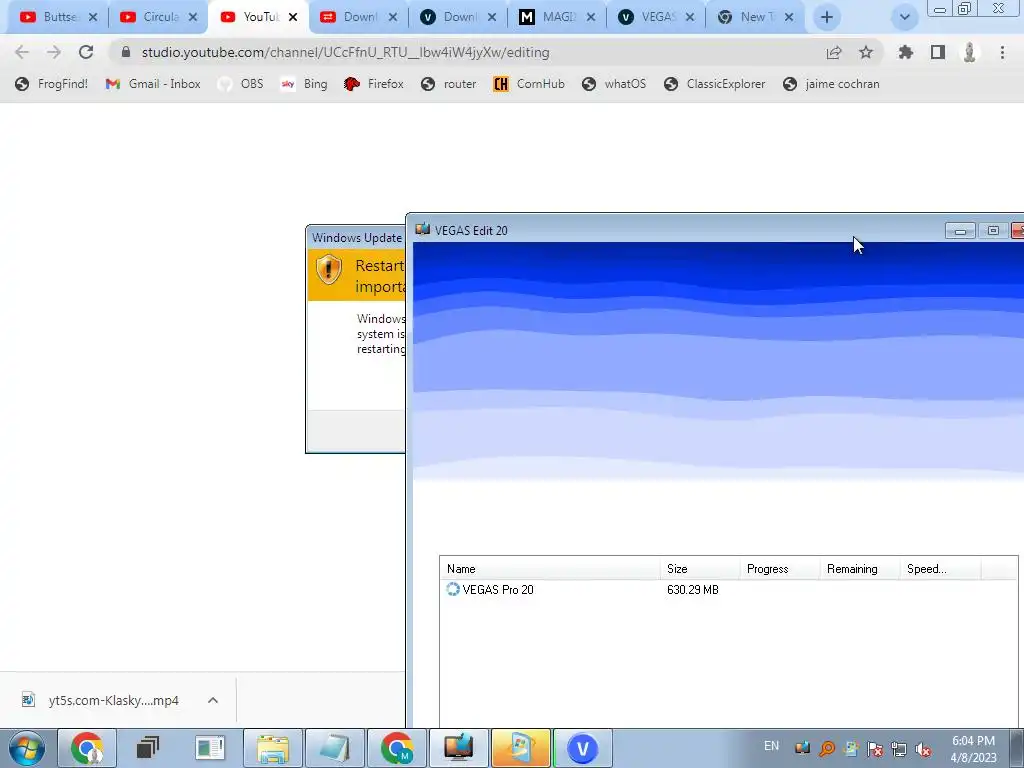Expand the download item options chevron
Image resolution: width=1024 pixels, height=768 pixels.
pyautogui.click(x=213, y=700)
